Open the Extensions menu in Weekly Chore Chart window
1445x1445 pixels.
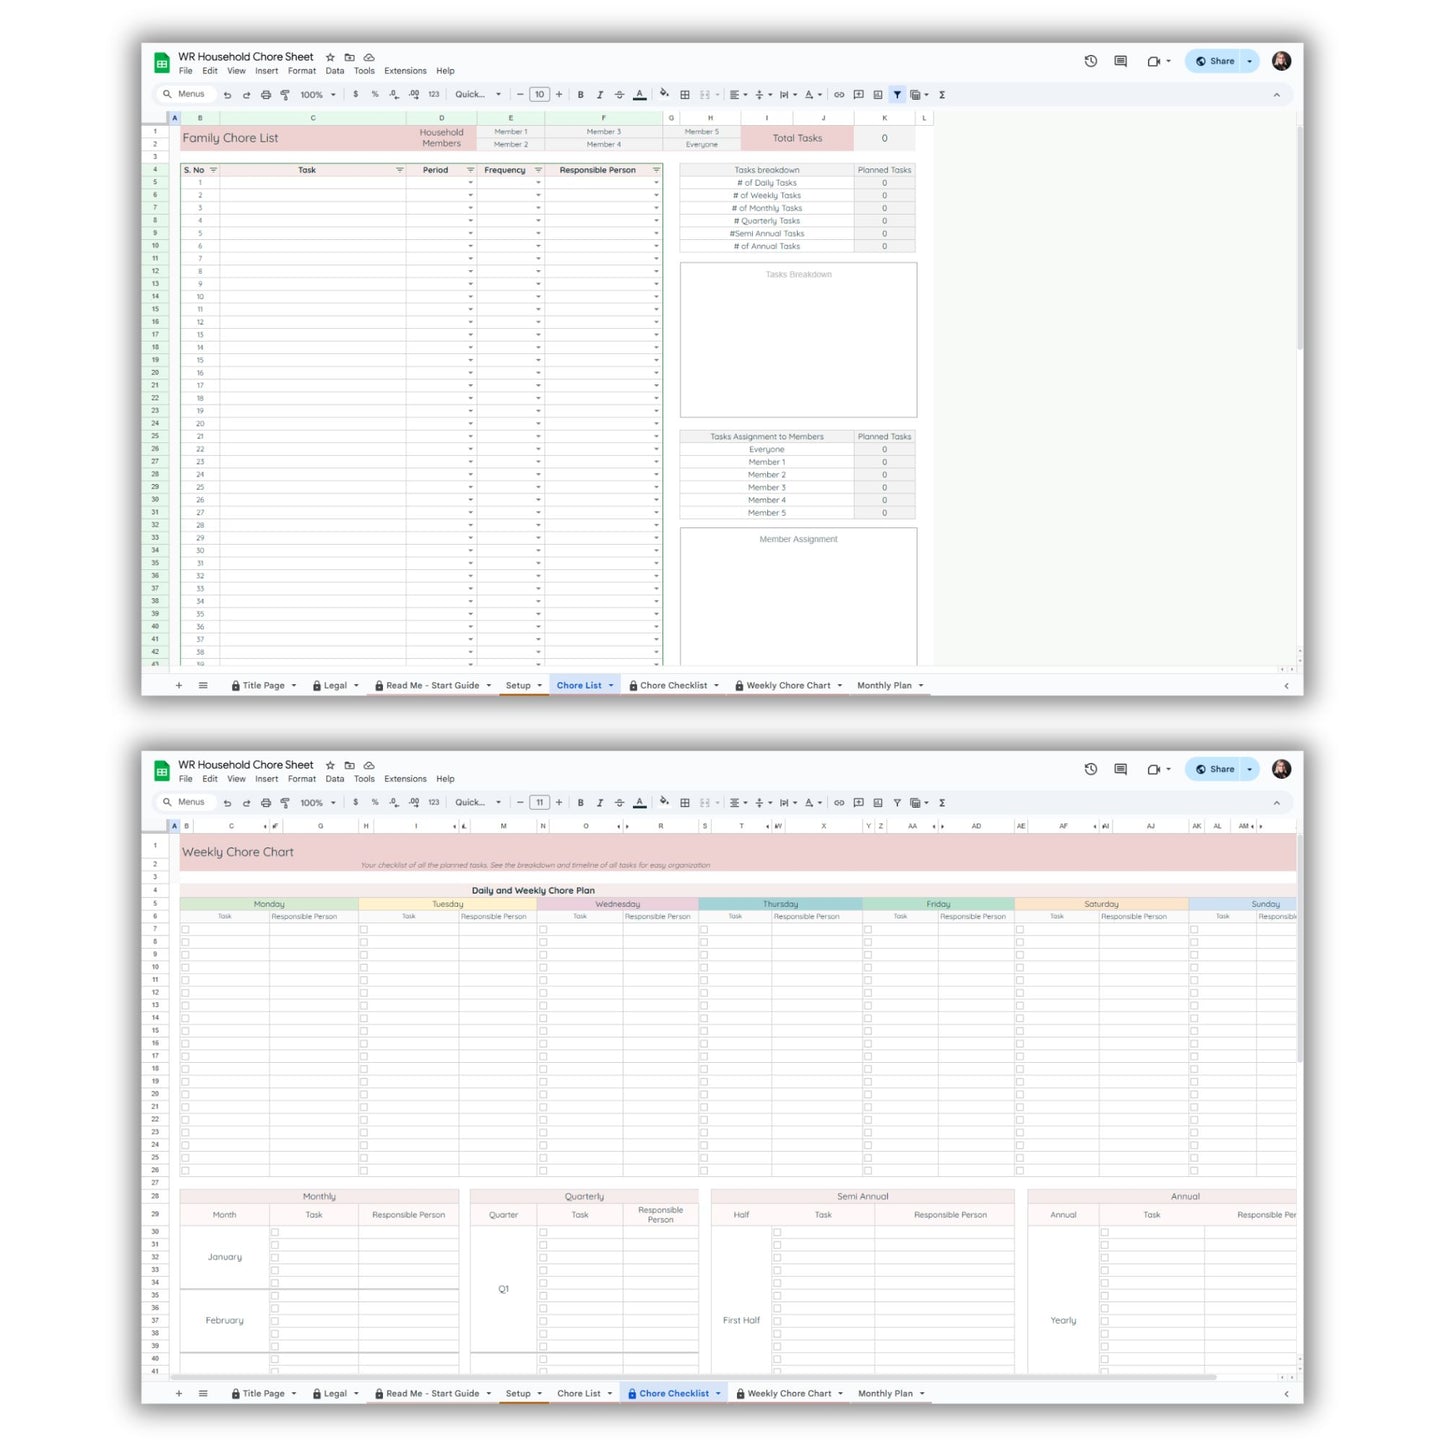[405, 779]
